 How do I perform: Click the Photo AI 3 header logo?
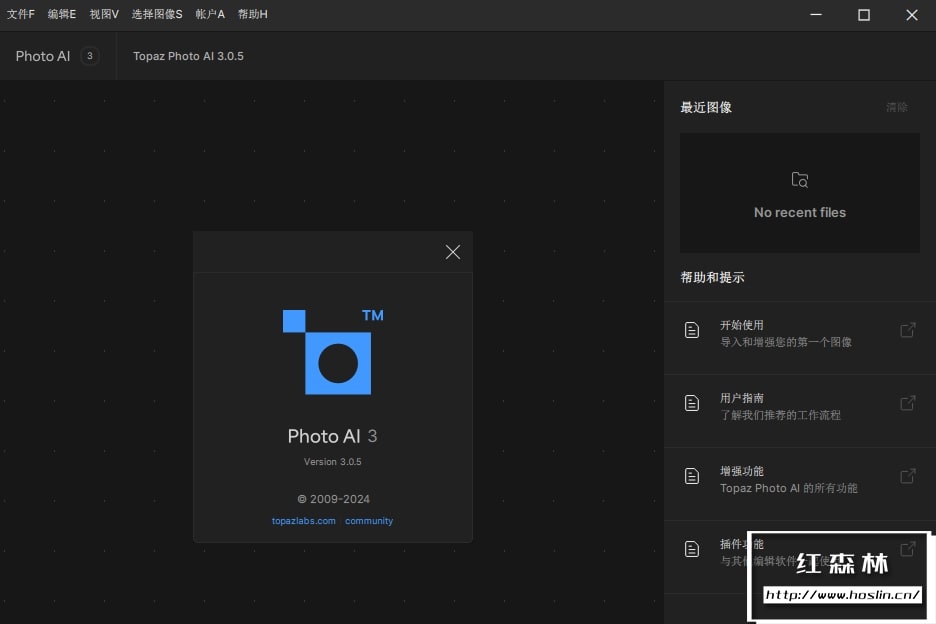[x=57, y=56]
